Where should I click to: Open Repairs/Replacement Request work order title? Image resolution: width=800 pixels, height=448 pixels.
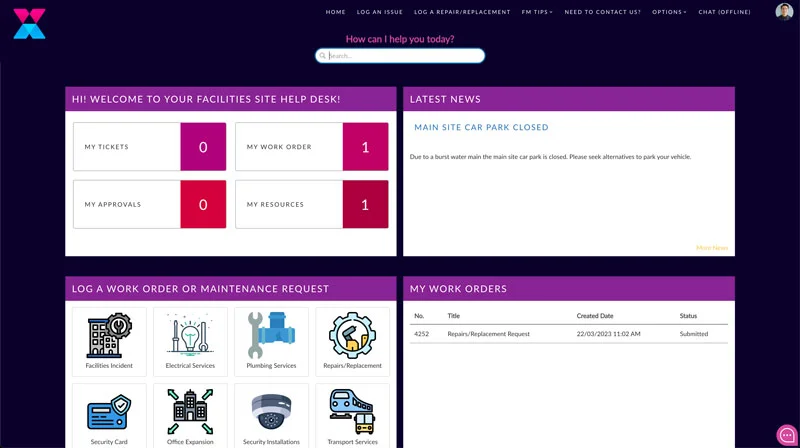tap(488, 334)
